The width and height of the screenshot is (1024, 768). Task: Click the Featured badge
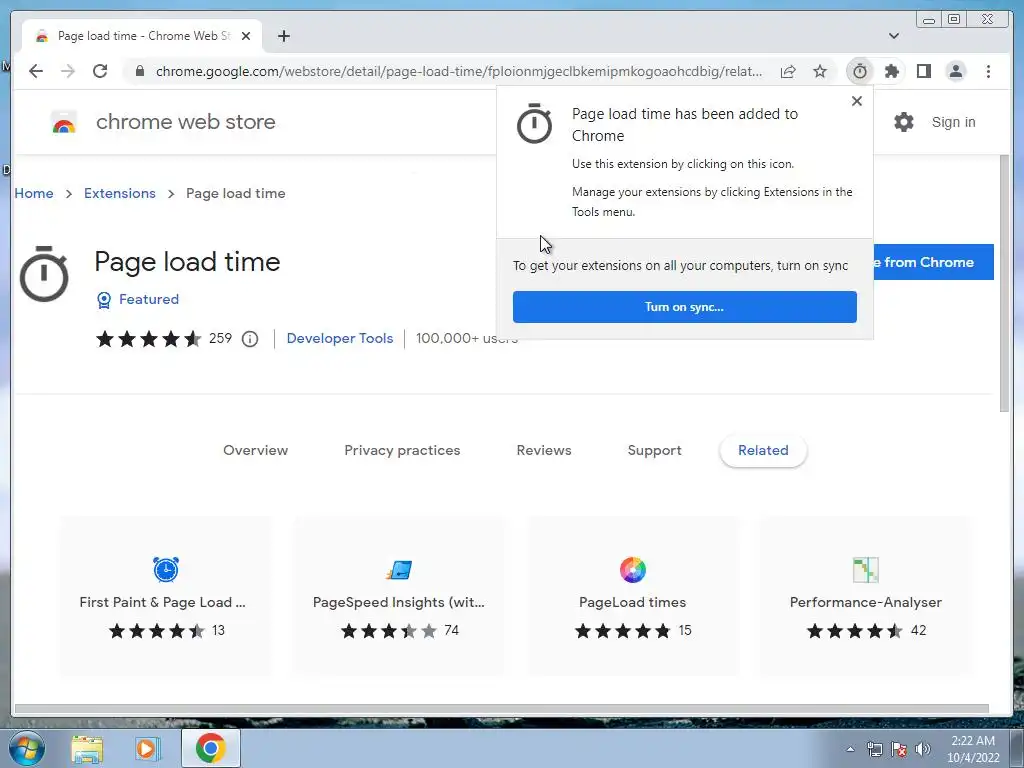(138, 299)
